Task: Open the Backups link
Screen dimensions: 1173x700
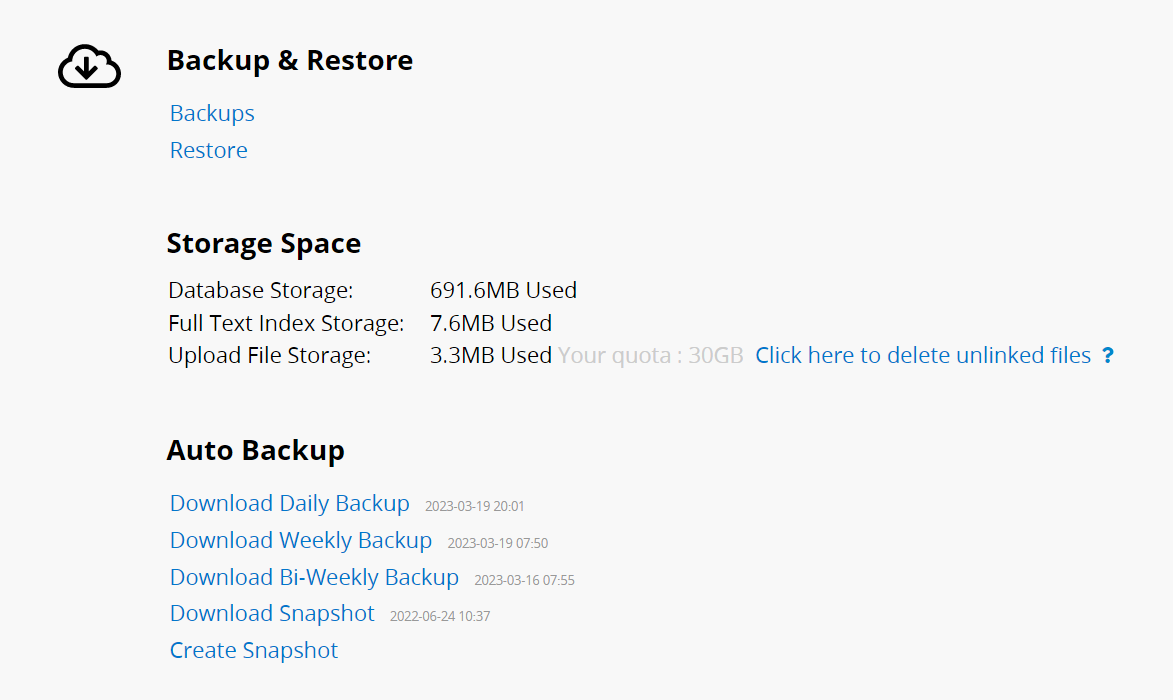Action: tap(212, 113)
